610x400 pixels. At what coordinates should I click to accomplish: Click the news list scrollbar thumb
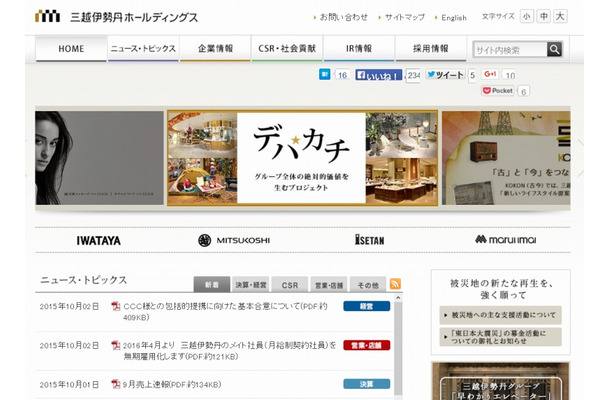click(x=398, y=348)
